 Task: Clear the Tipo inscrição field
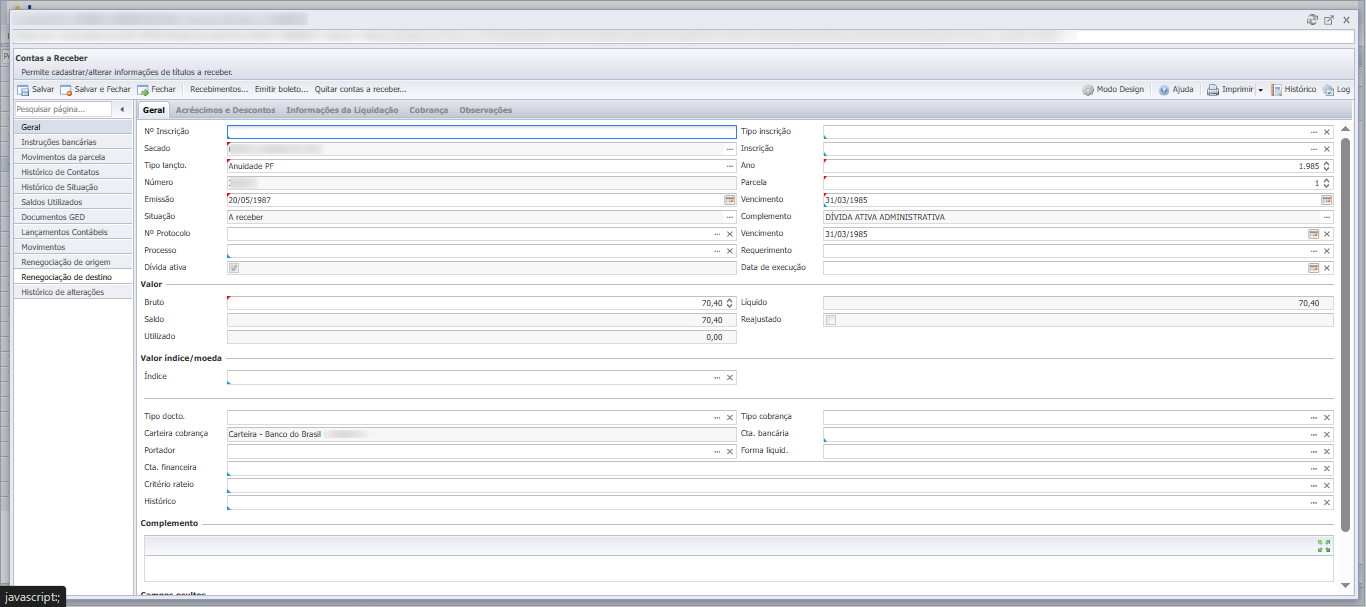click(1327, 132)
